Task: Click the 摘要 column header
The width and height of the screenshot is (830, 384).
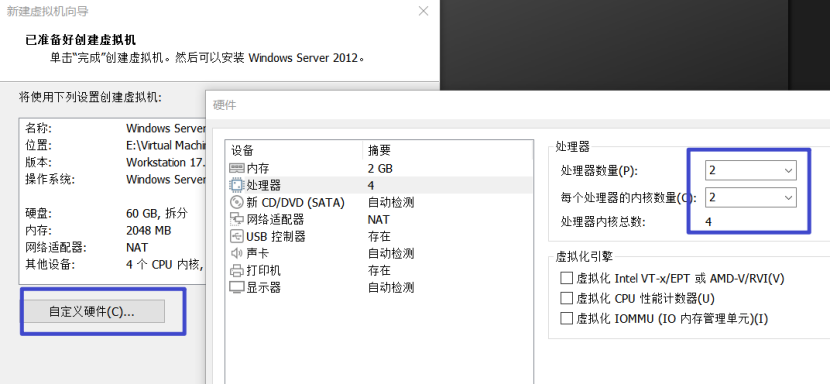Action: click(x=448, y=150)
